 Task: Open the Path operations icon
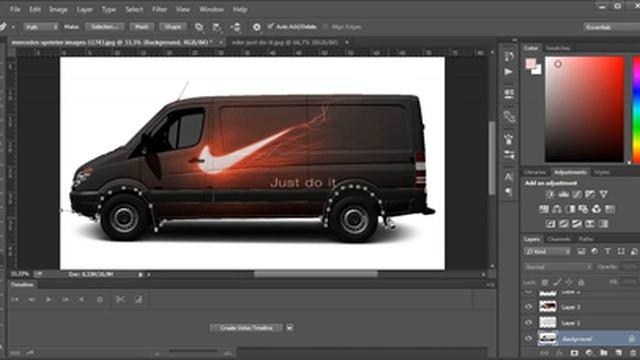tap(199, 27)
